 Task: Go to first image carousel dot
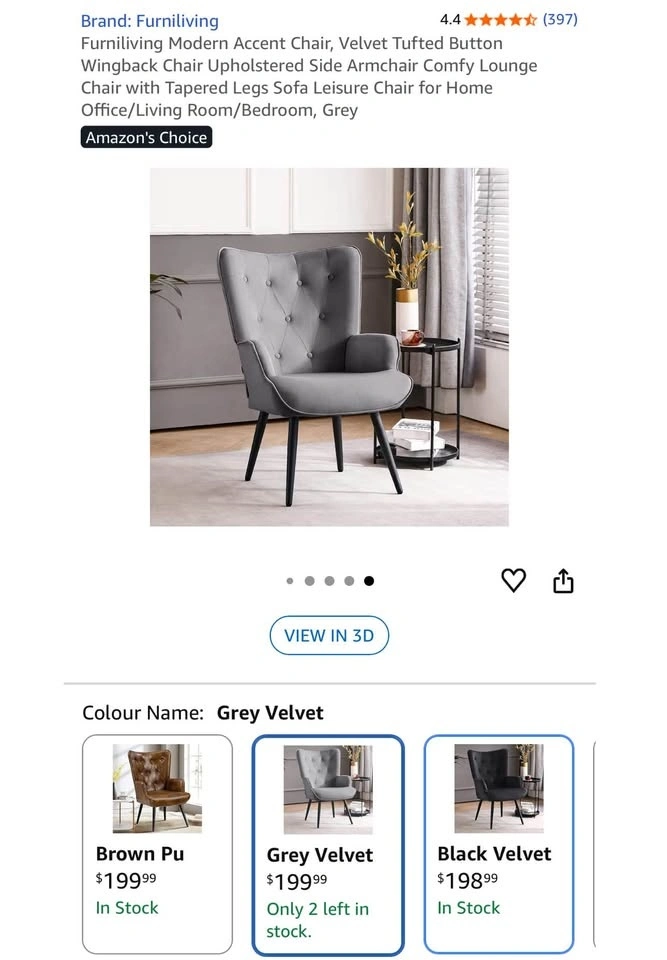click(290, 581)
